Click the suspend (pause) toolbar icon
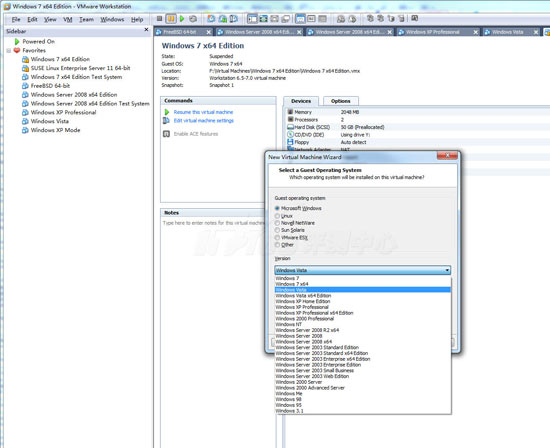Image resolution: width=550 pixels, height=448 pixels. tap(171, 19)
